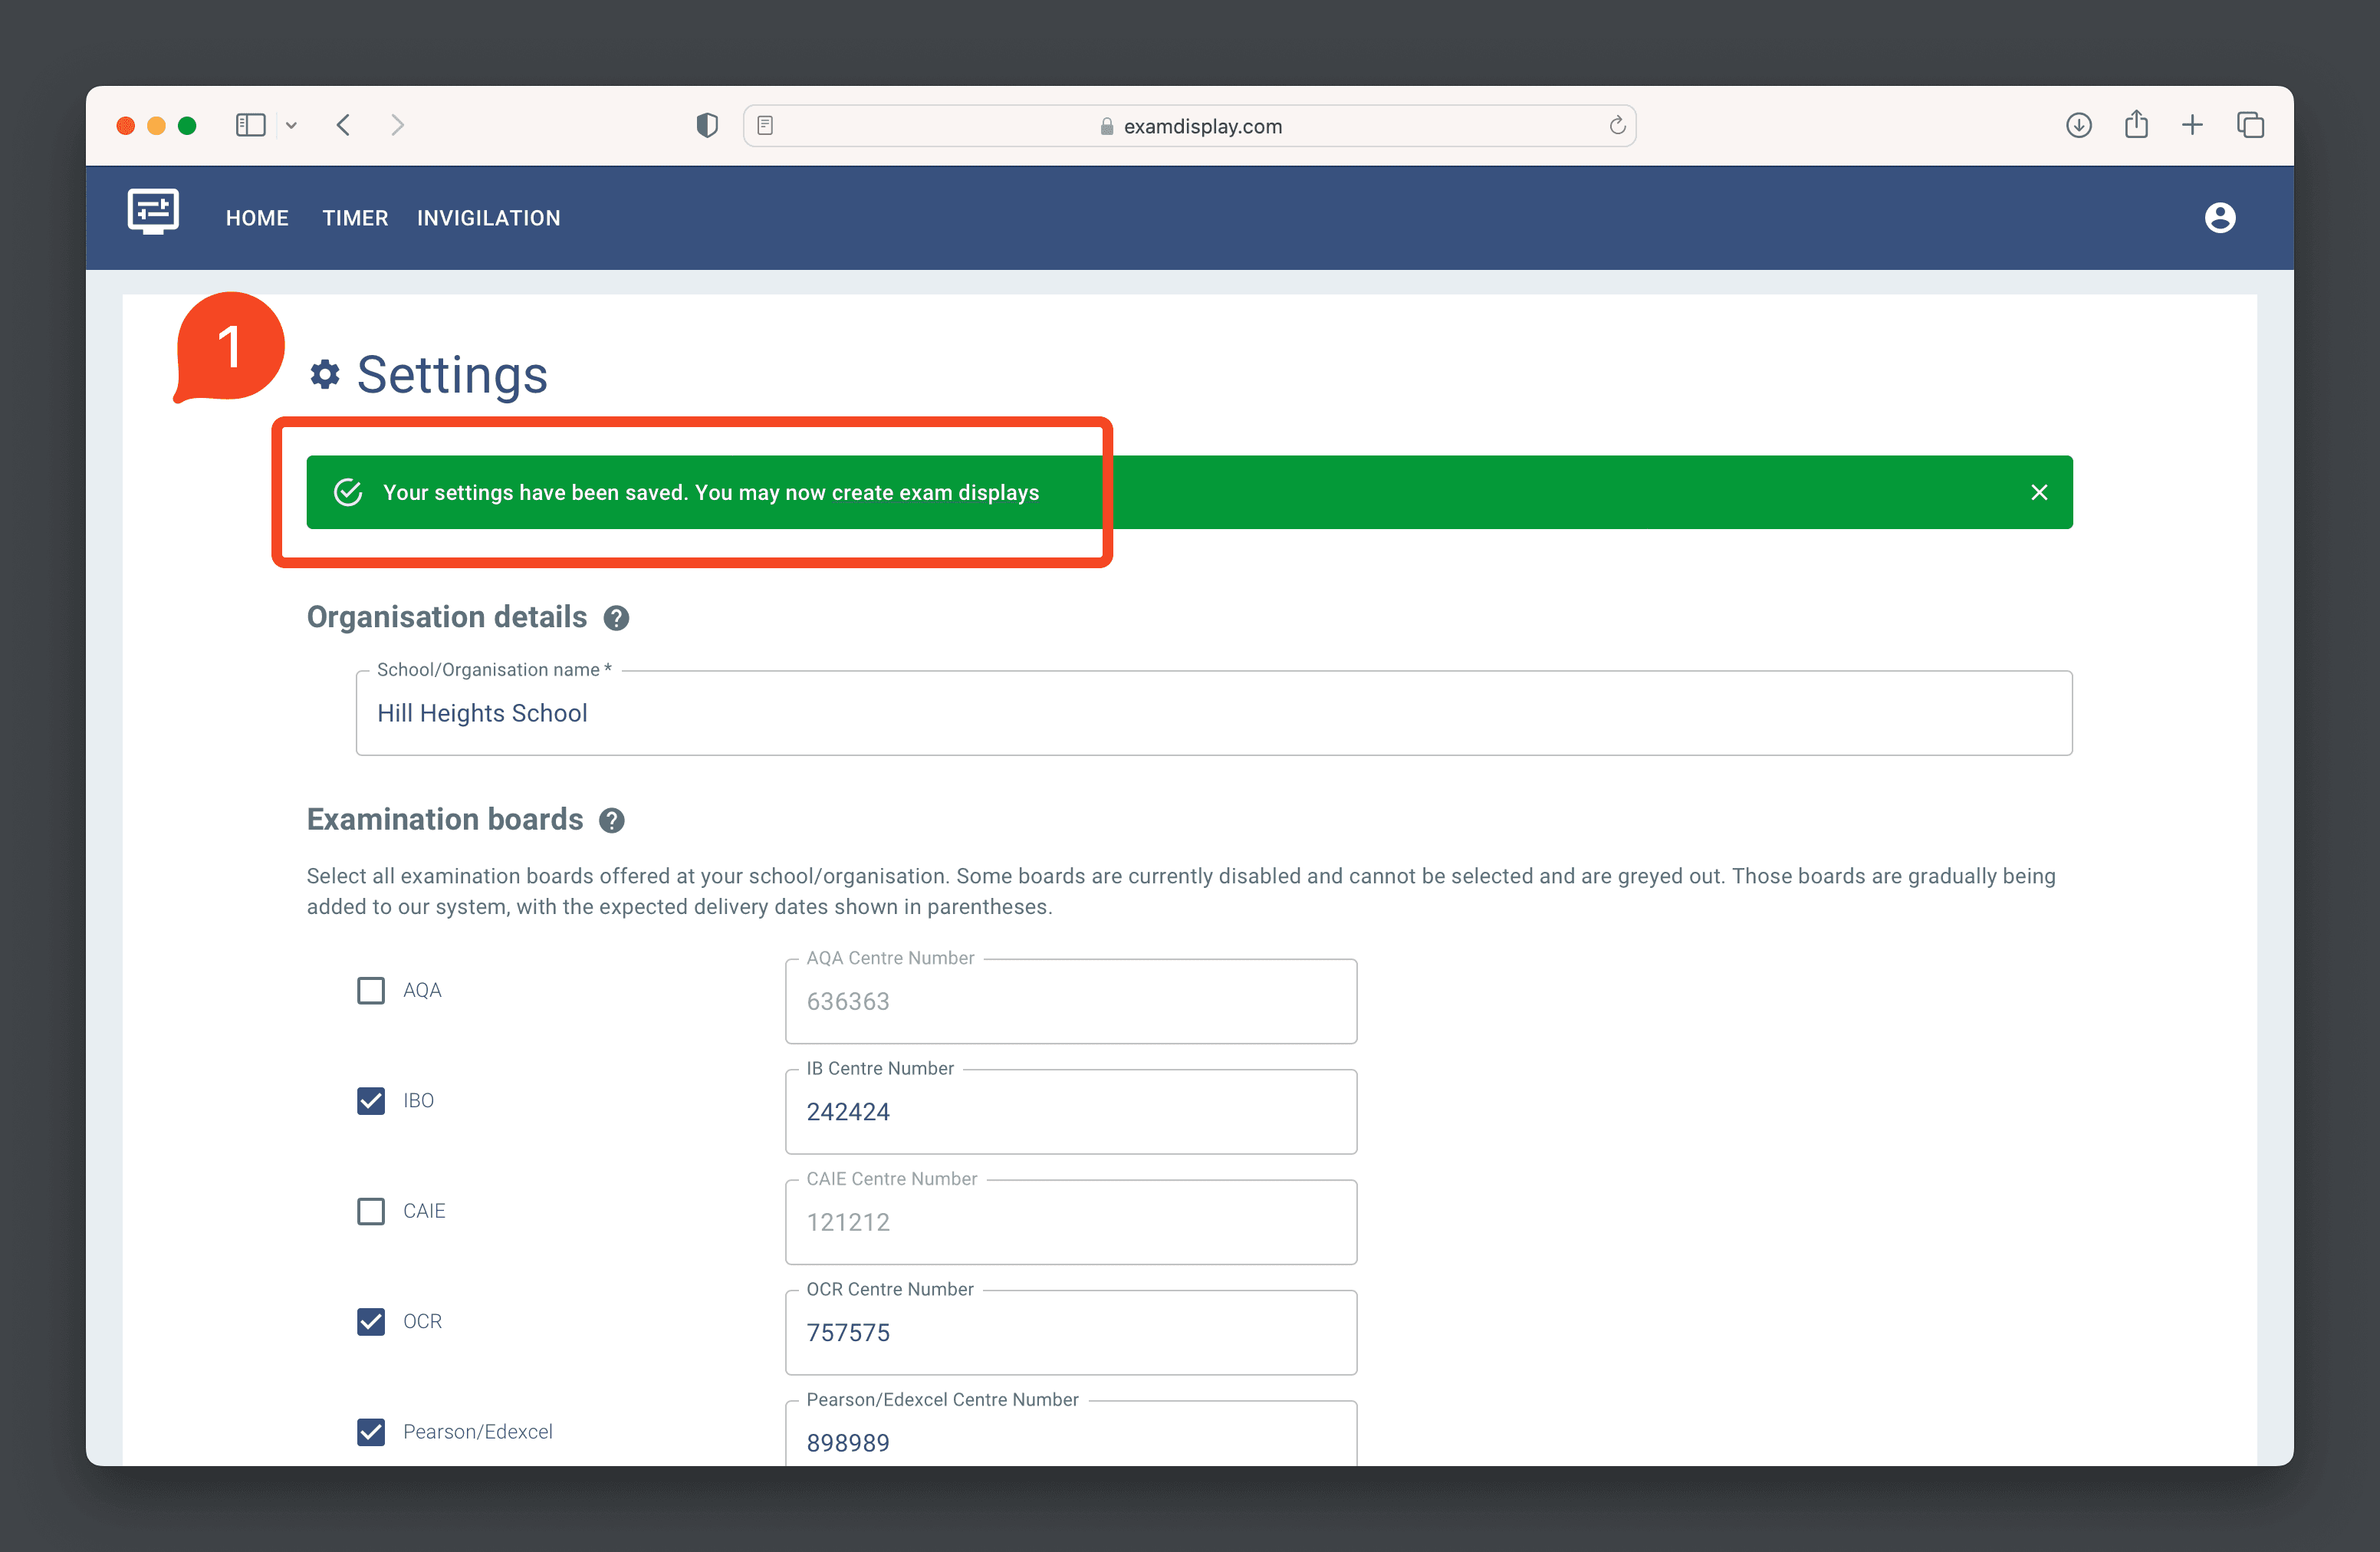Toggle Safari sidebar button
The width and height of the screenshot is (2380, 1552).
pos(250,125)
